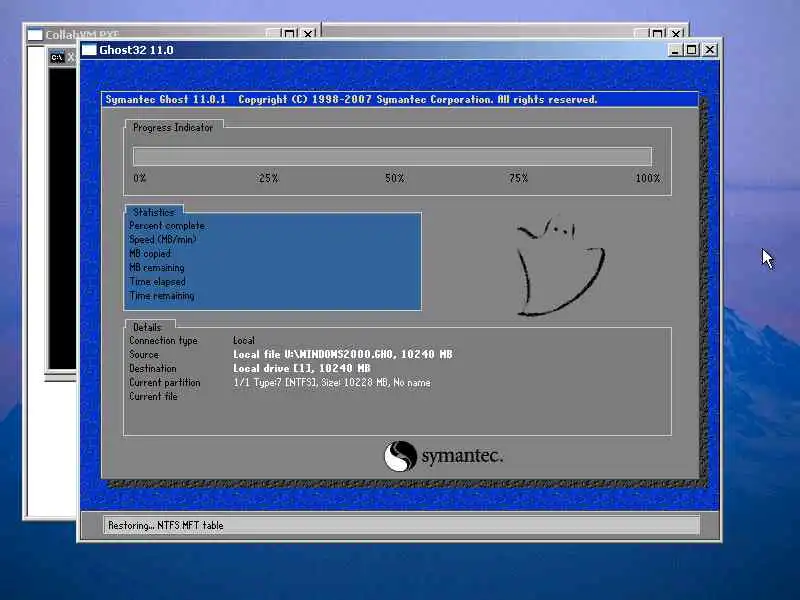Screen dimensions: 800x600
Task: Minimize the Ghost32 11.0 window
Action: click(675, 49)
